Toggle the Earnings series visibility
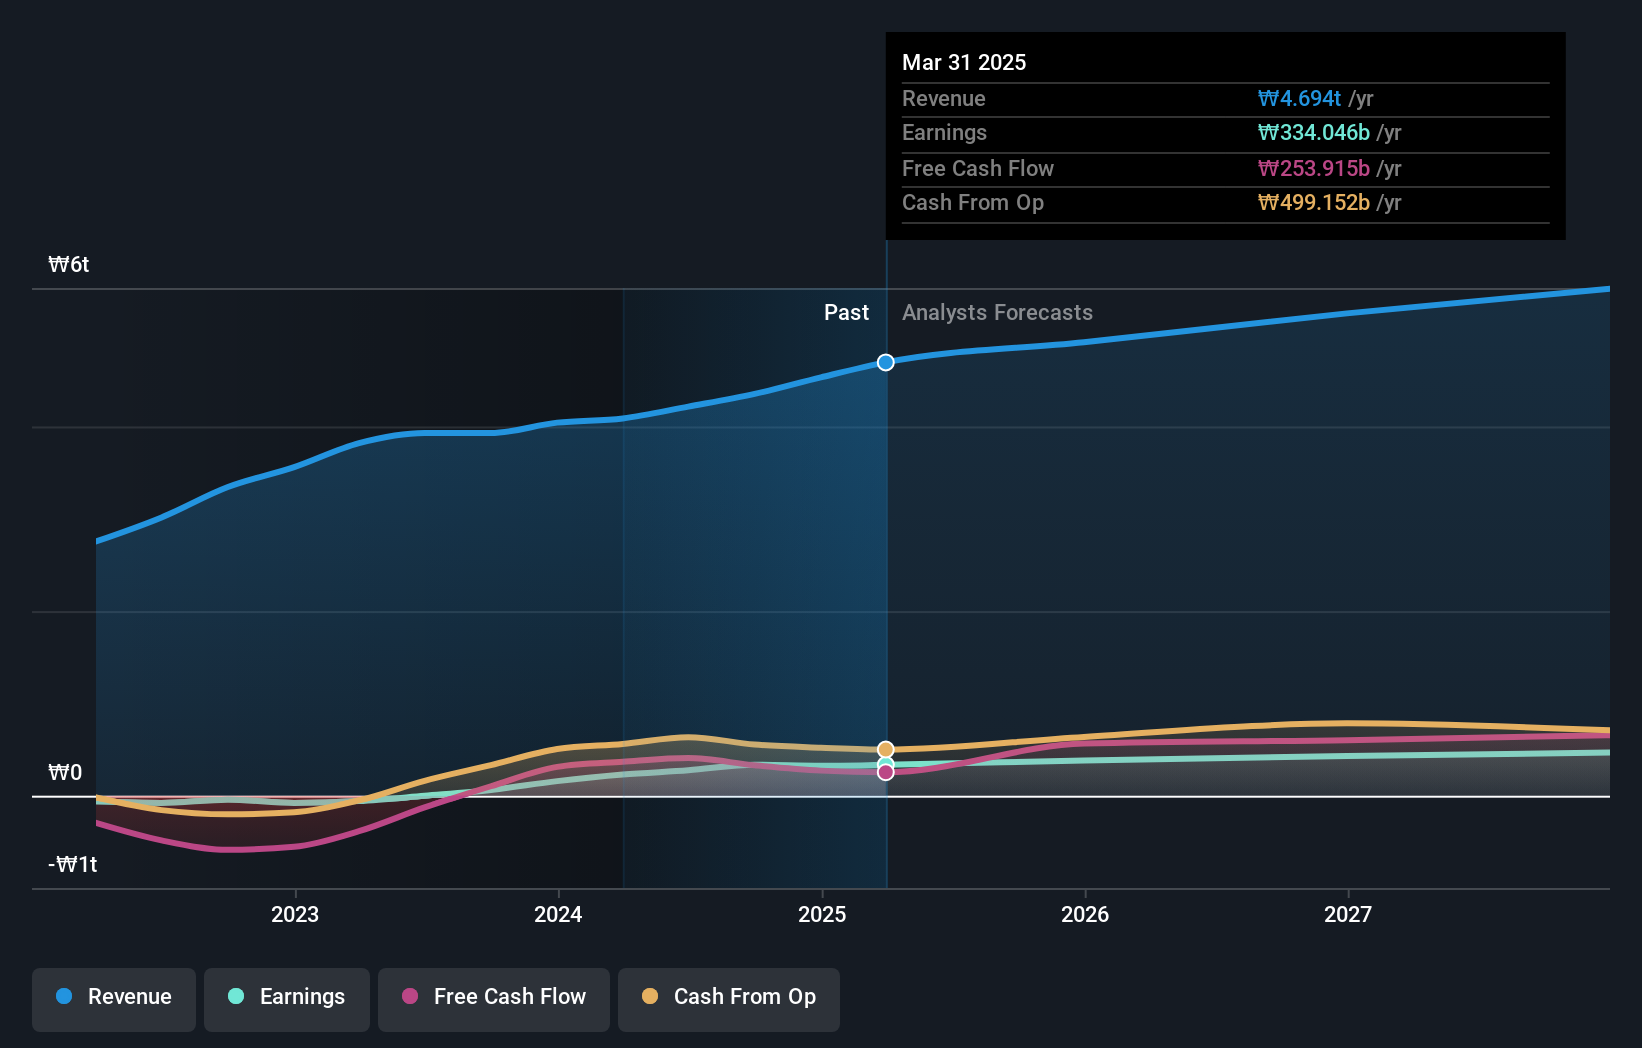The width and height of the screenshot is (1642, 1048). click(287, 997)
